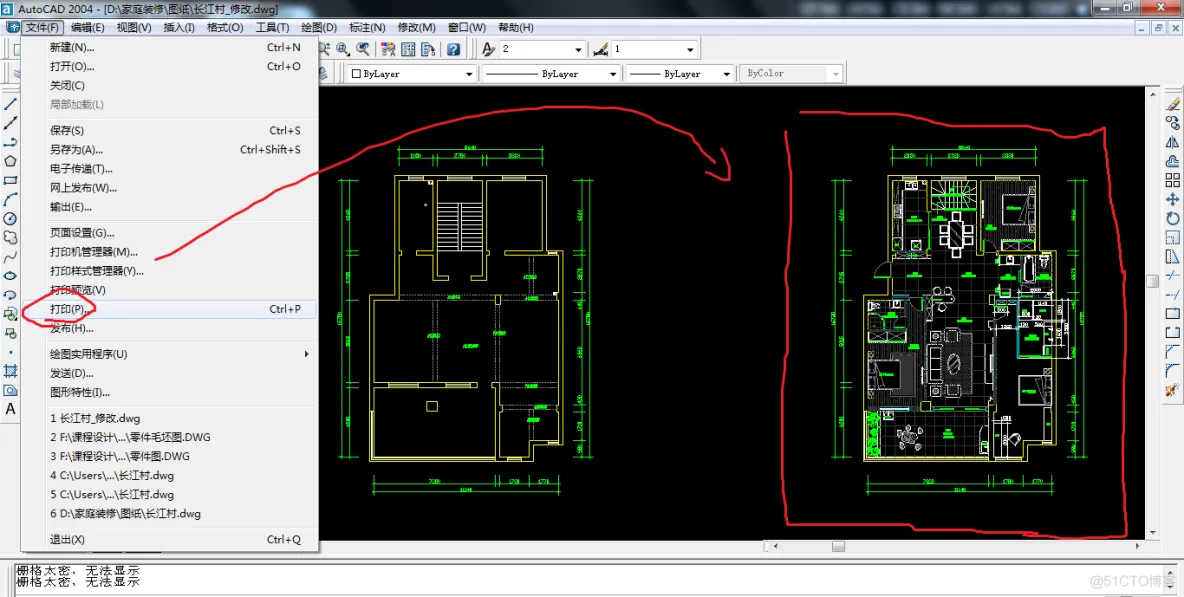Choose 另存为(A)... menu entry
Image resolution: width=1184 pixels, height=597 pixels.
pyautogui.click(x=170, y=149)
